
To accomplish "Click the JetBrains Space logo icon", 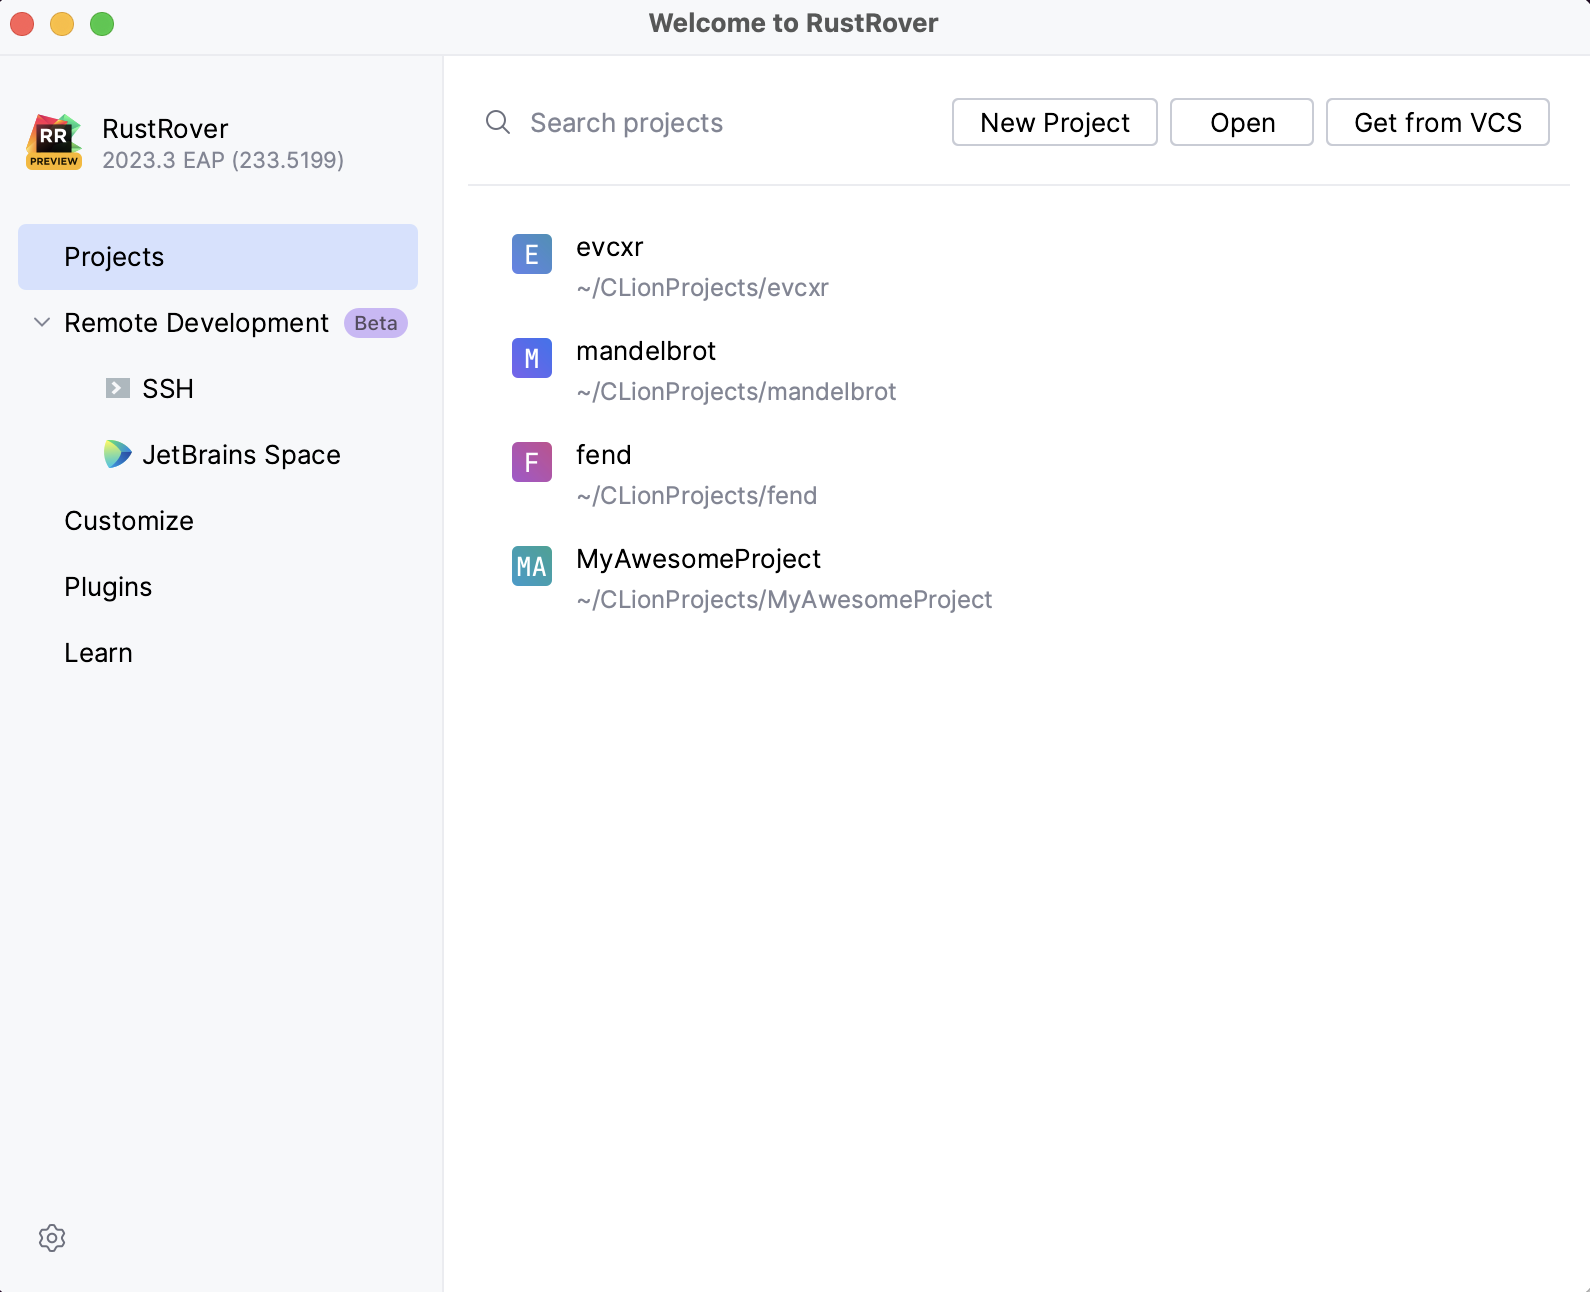I will [118, 454].
